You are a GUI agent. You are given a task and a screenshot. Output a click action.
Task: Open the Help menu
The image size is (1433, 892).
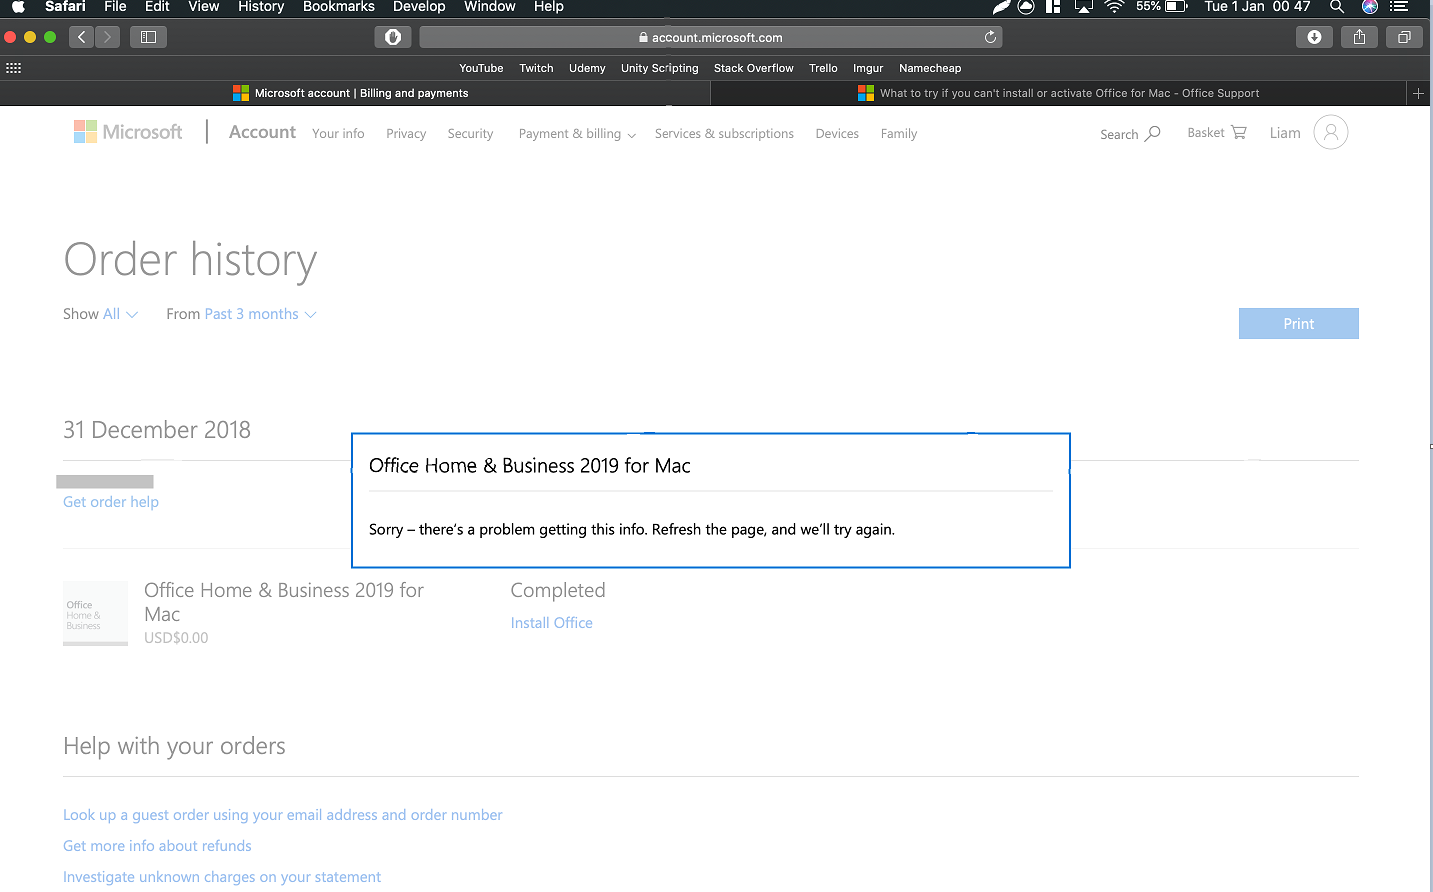tap(549, 7)
